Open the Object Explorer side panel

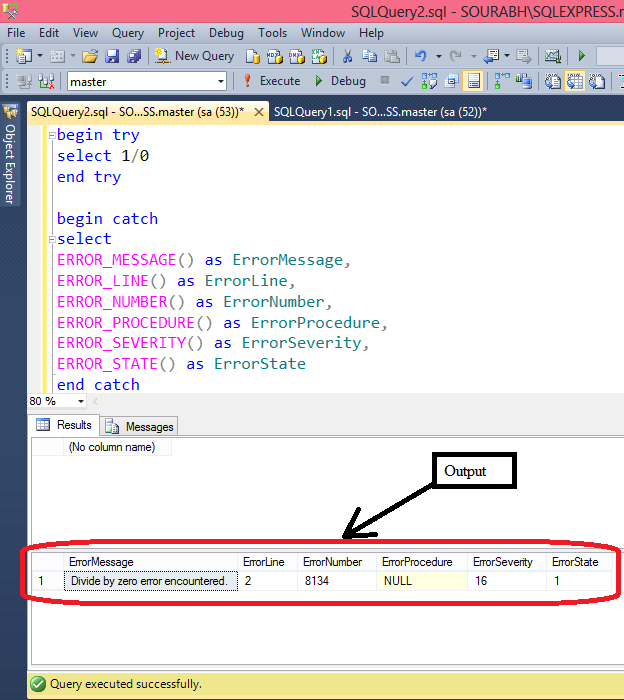pos(10,156)
